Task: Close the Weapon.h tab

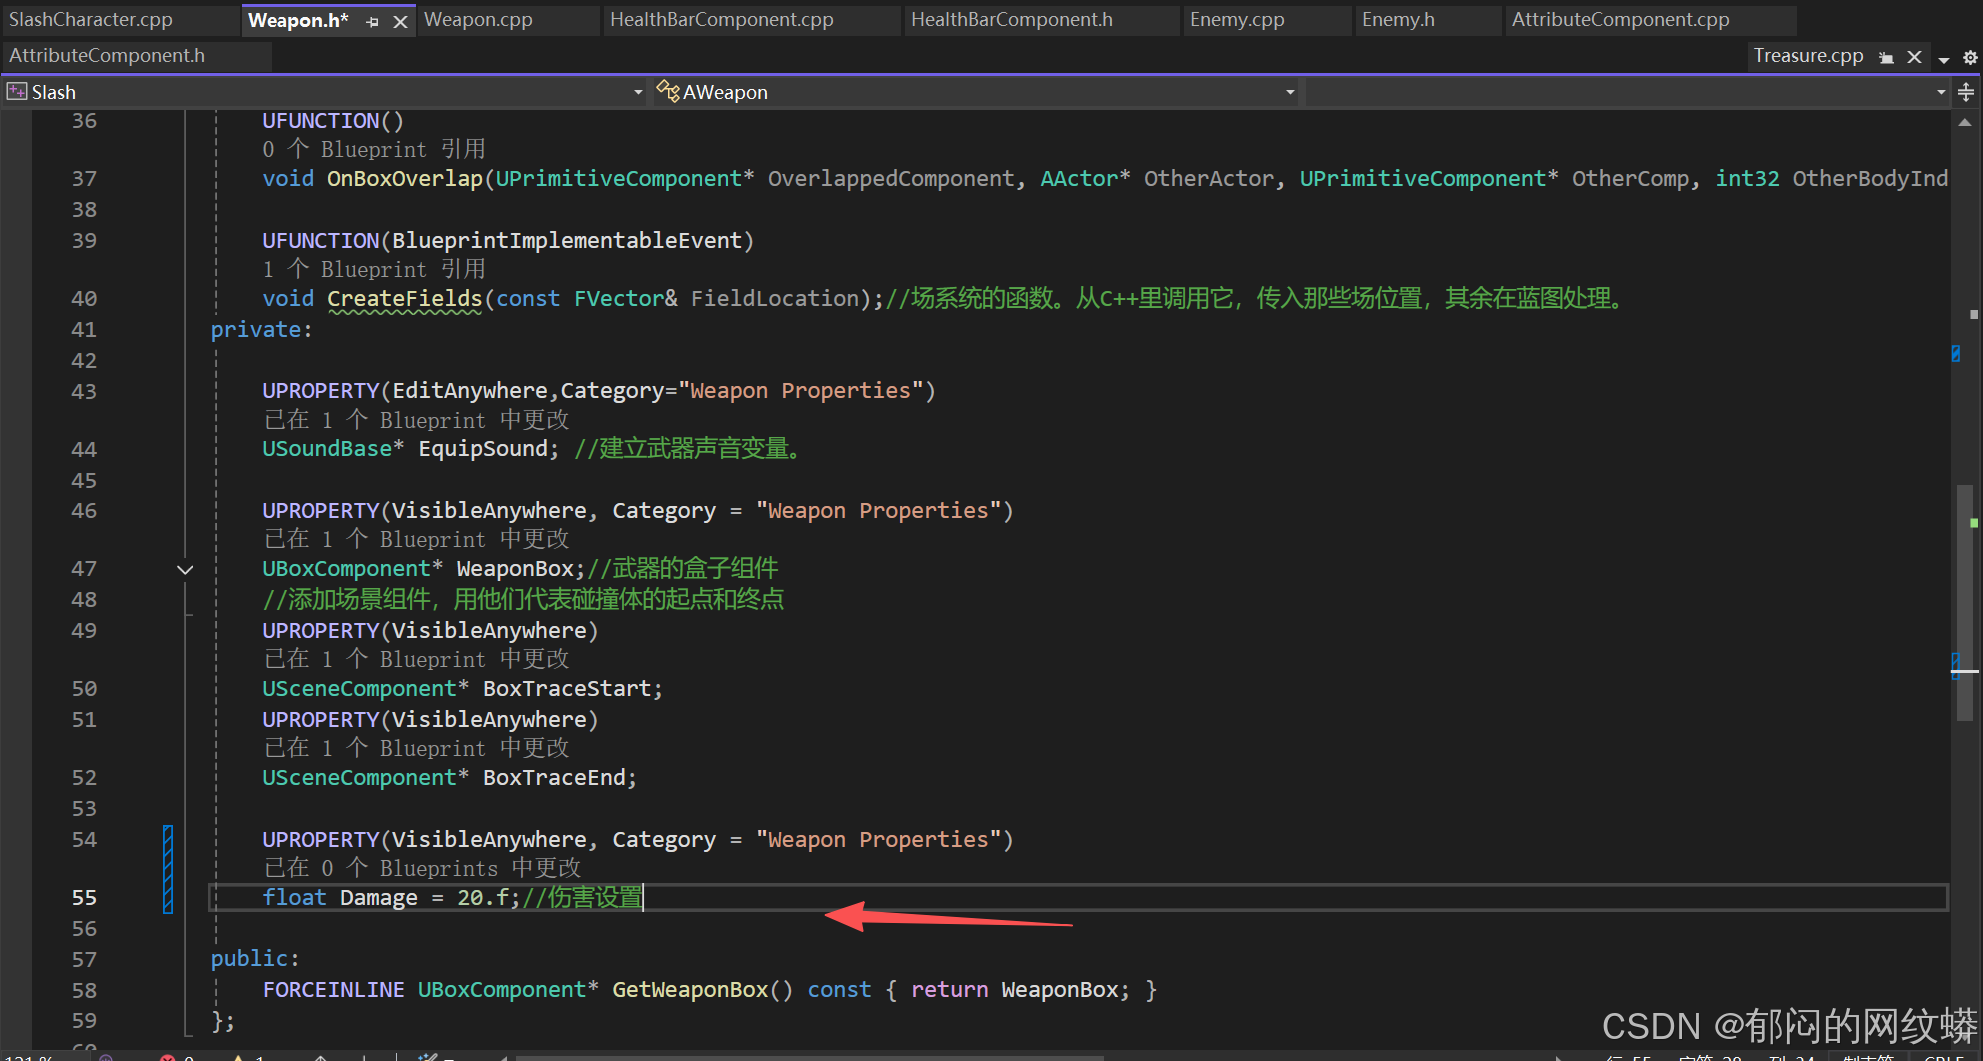Action: tap(400, 21)
